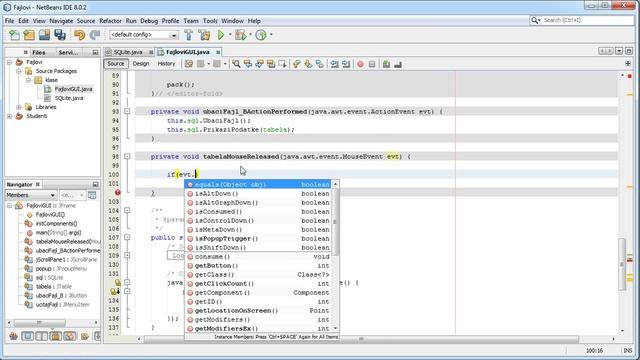Click the Shift Line Left icon
Screen dimensions: 640x360
pyautogui.click(x=334, y=64)
